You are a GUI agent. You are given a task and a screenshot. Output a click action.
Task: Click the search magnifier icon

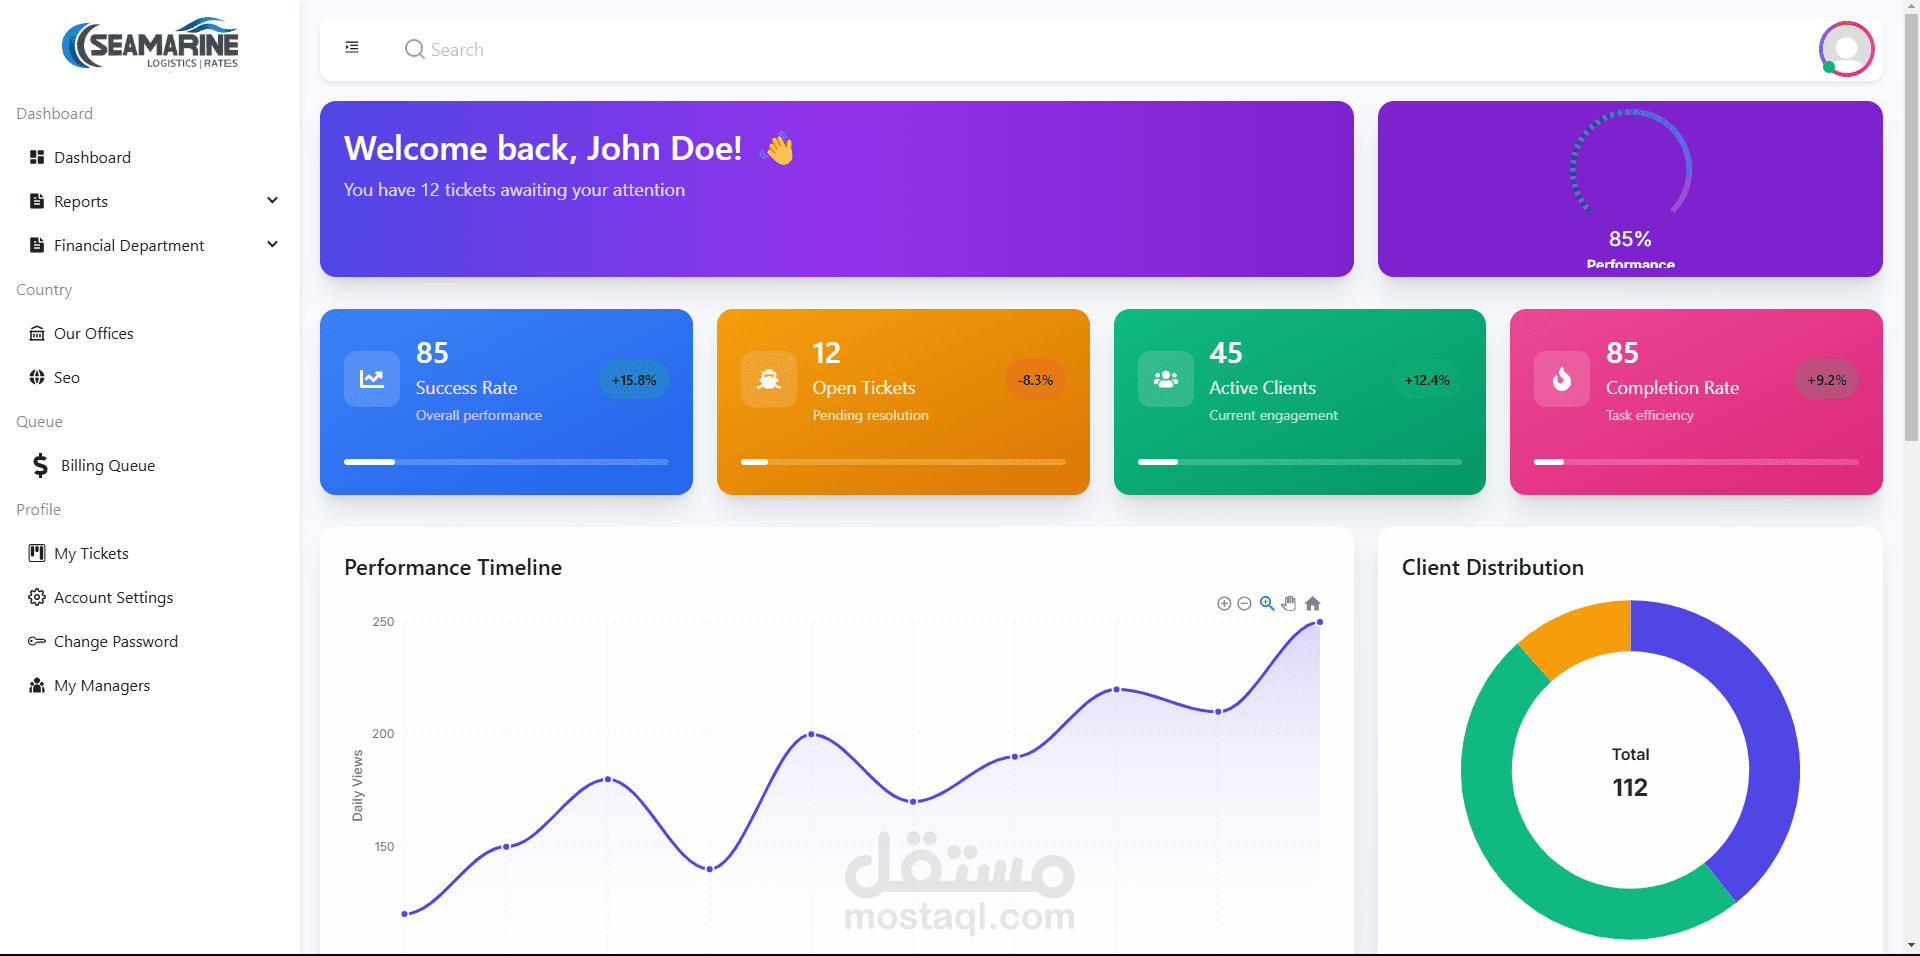click(414, 49)
